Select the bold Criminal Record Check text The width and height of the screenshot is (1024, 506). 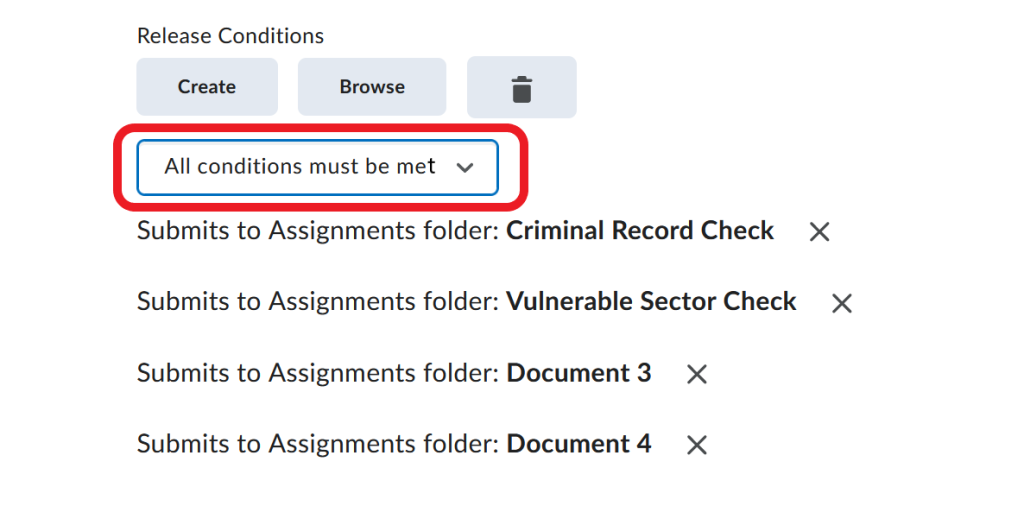(640, 230)
